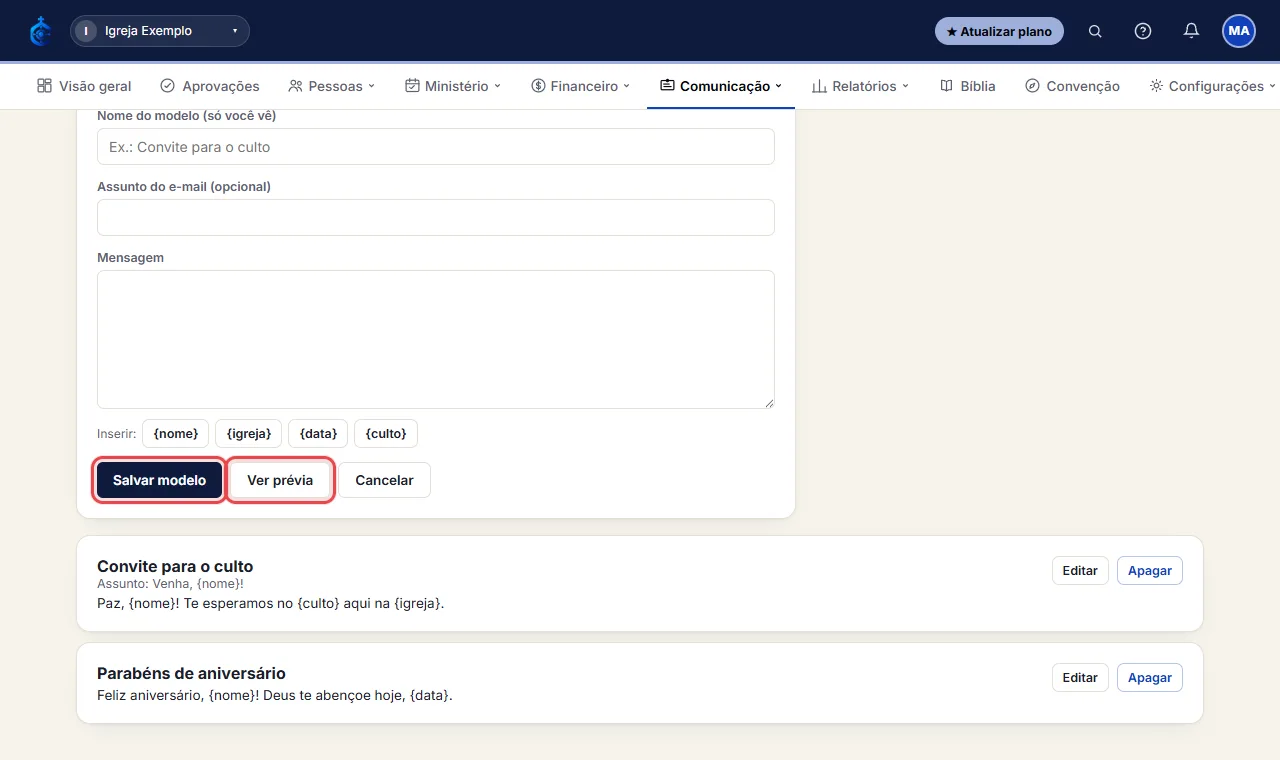Edit the Parabéns de aniversário template
The height and width of the screenshot is (760, 1280).
click(1080, 677)
